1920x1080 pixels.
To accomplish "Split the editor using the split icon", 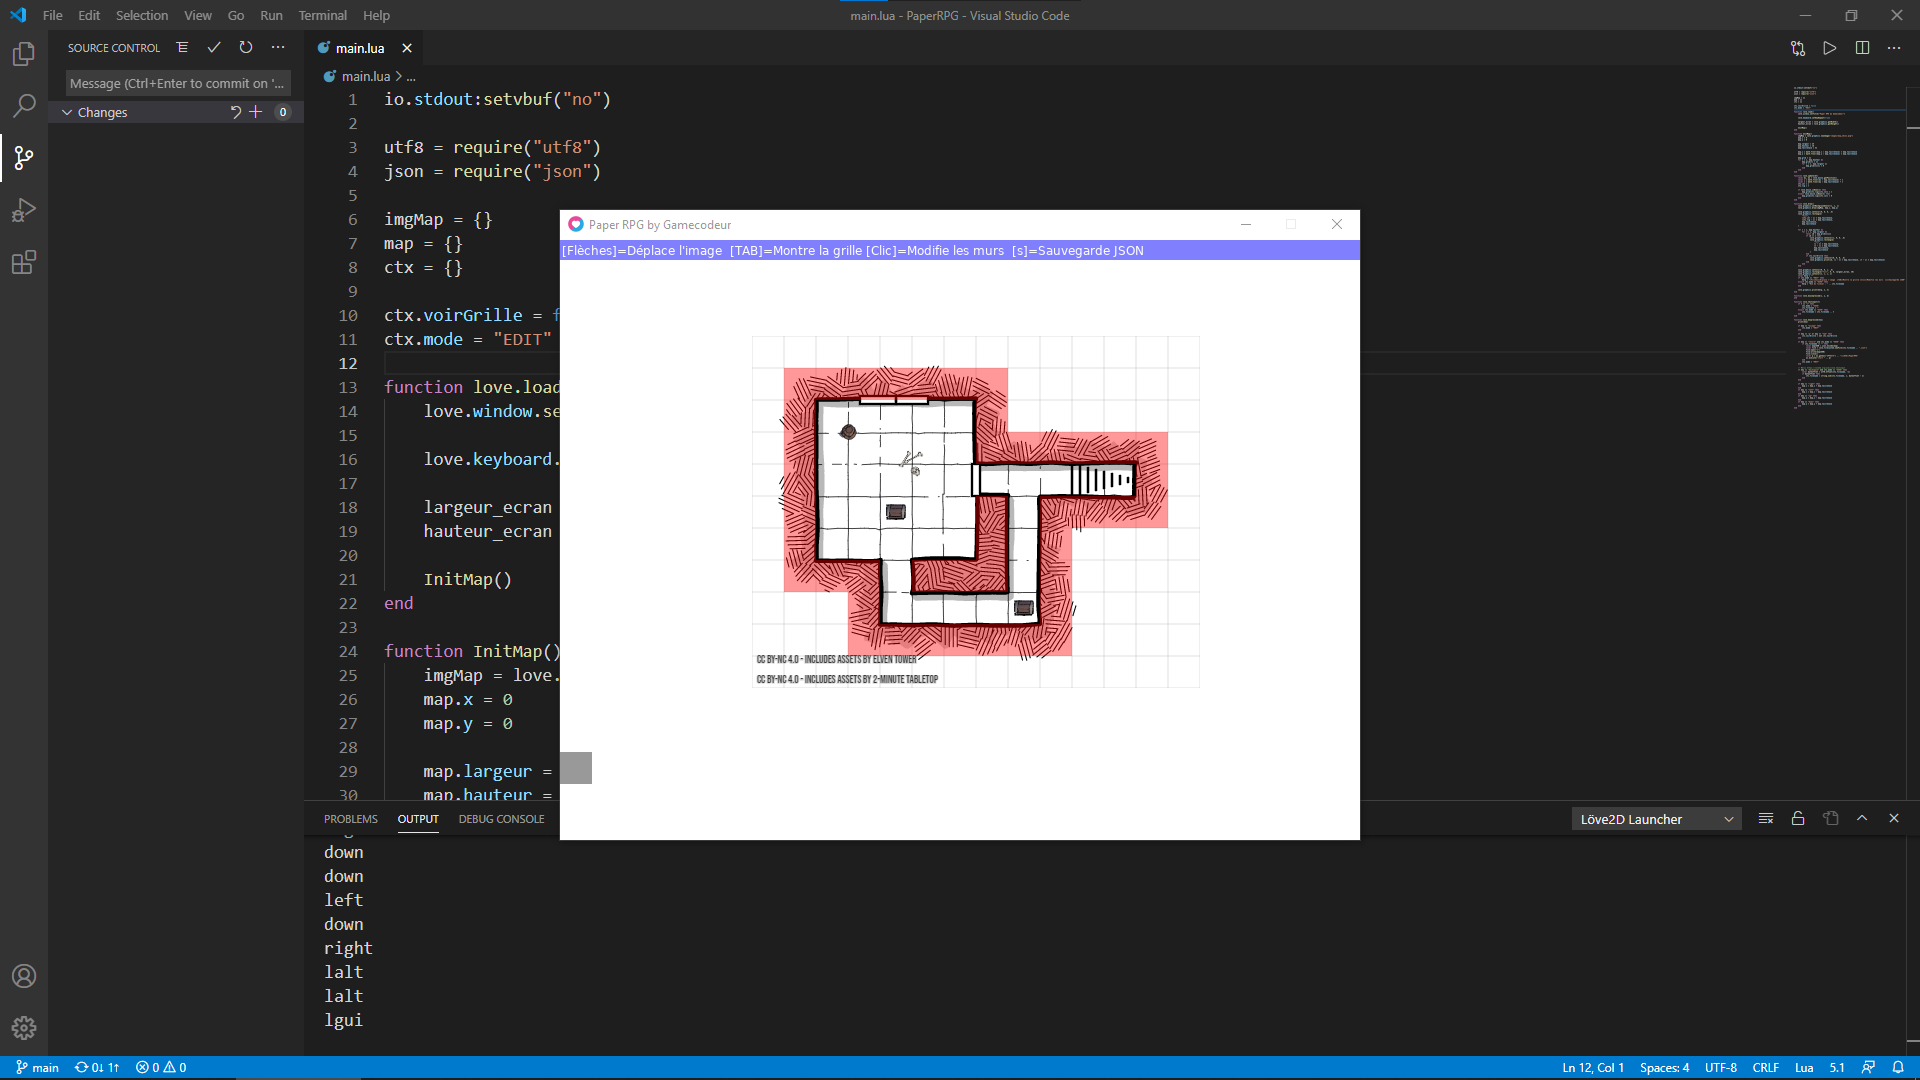I will (1862, 47).
